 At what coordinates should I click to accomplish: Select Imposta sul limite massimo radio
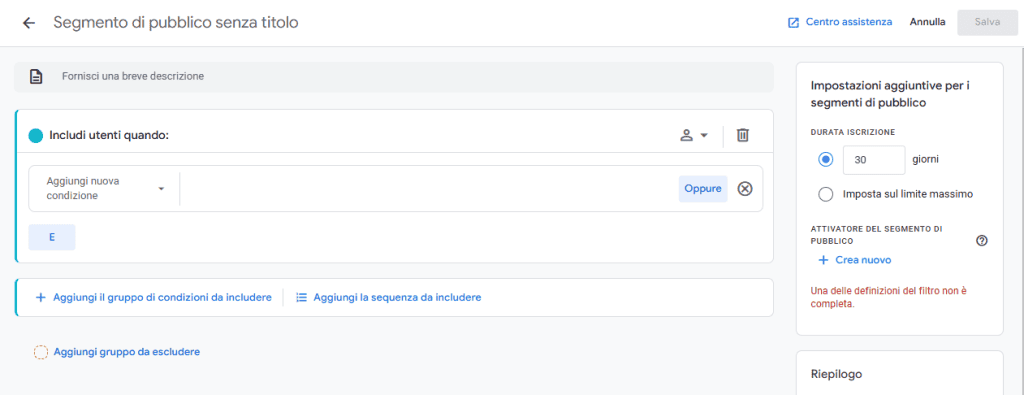(825, 195)
